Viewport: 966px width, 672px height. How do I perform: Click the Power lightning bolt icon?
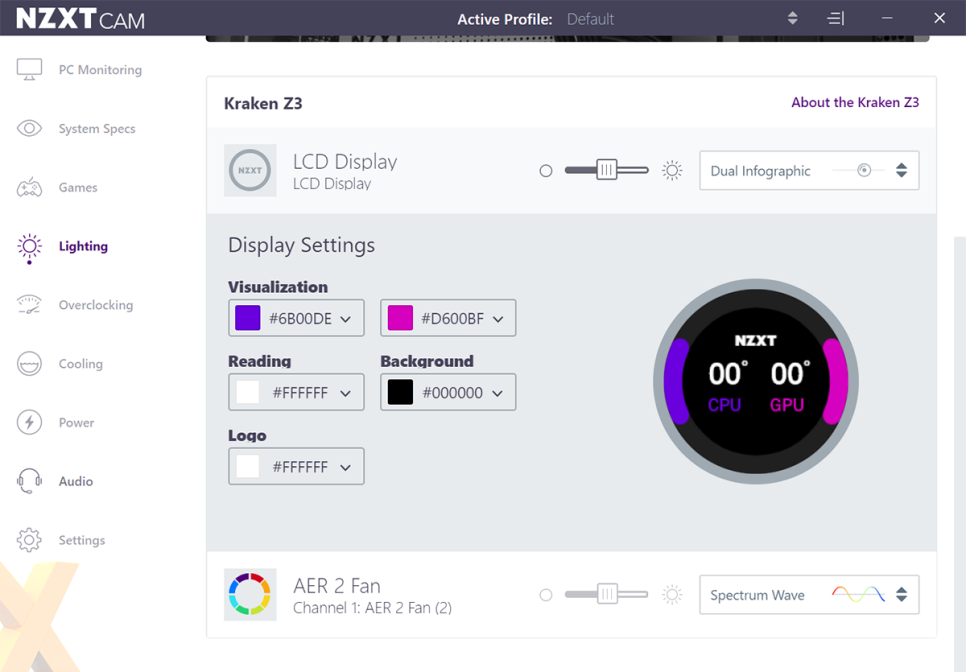click(x=29, y=423)
